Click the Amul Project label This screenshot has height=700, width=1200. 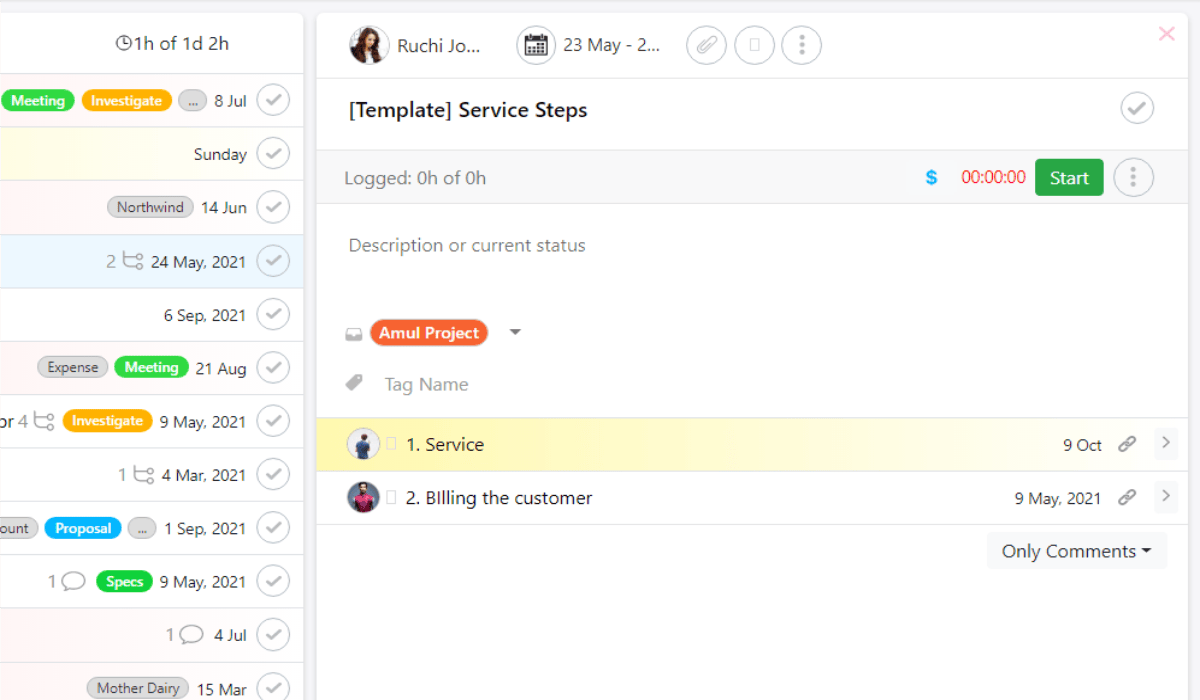429,333
